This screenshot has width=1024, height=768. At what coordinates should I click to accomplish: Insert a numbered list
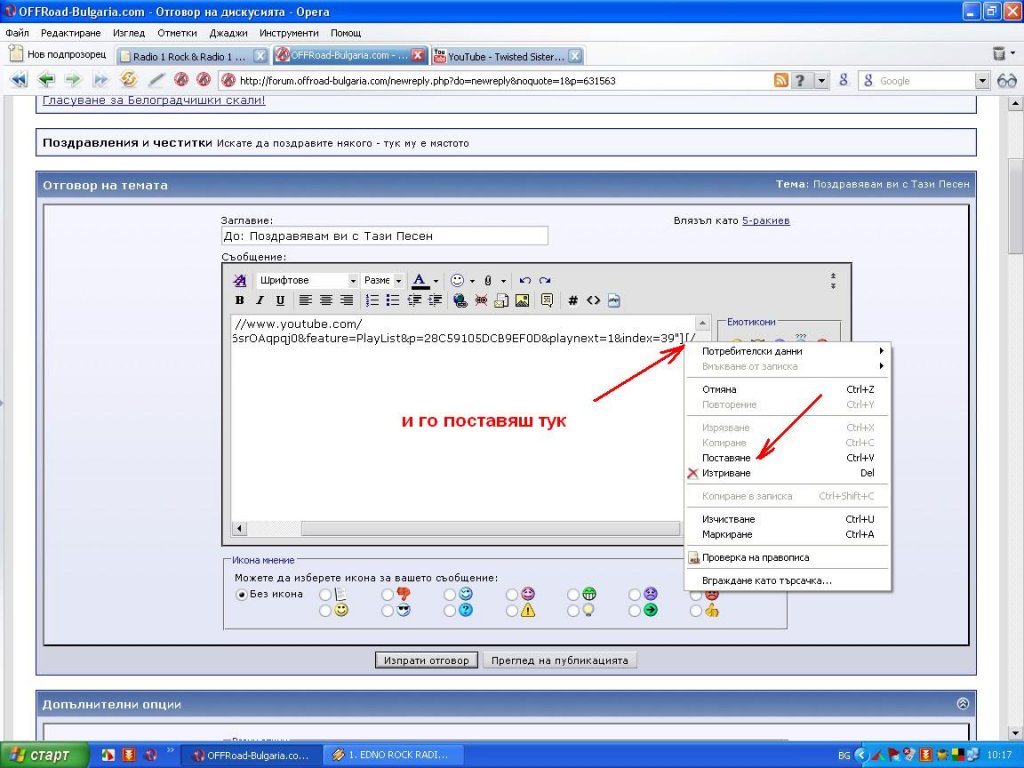coord(372,300)
